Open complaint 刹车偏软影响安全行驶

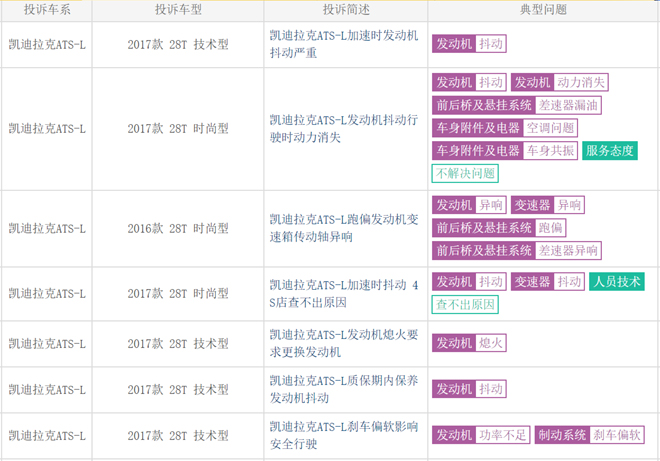click(x=344, y=435)
